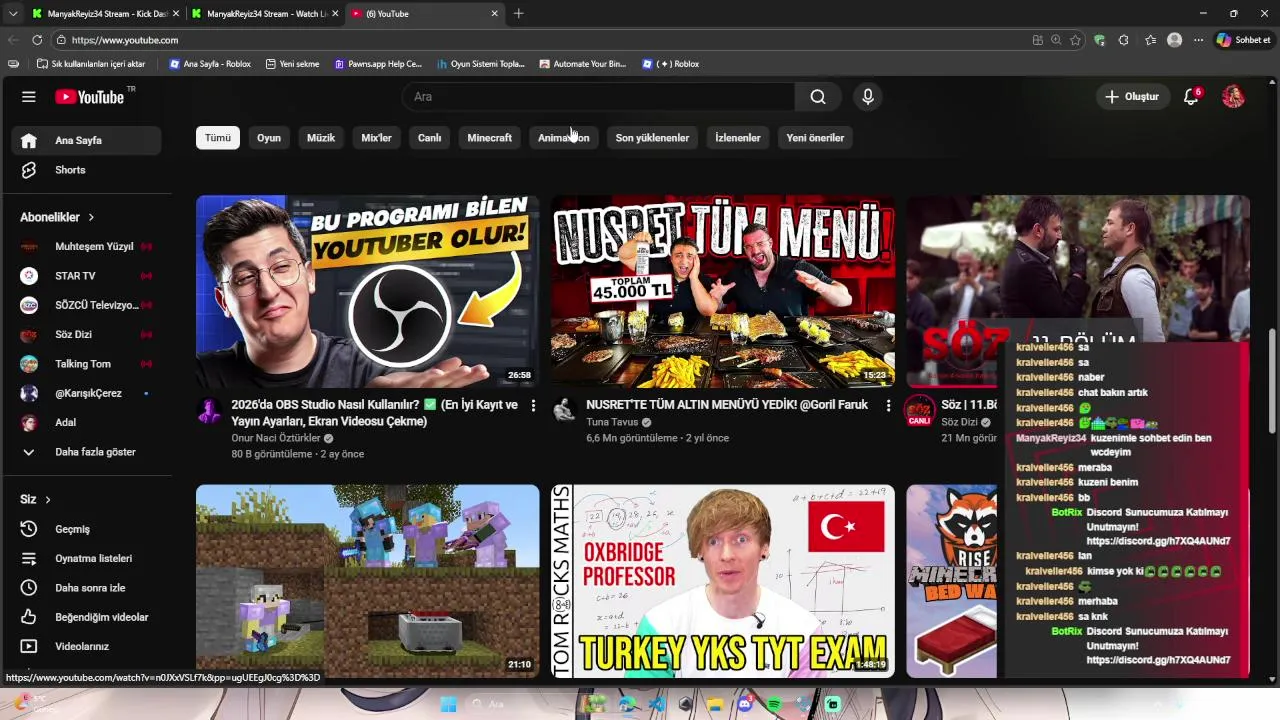Open the new tab plus button
Screen dimensions: 1280x720
[518, 14]
